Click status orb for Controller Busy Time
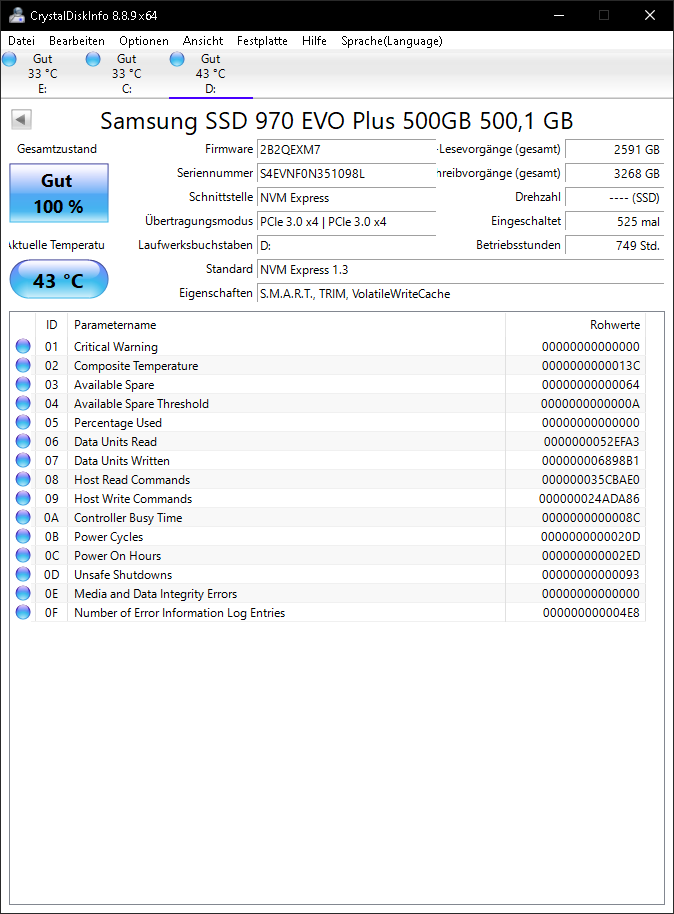 [x=23, y=517]
